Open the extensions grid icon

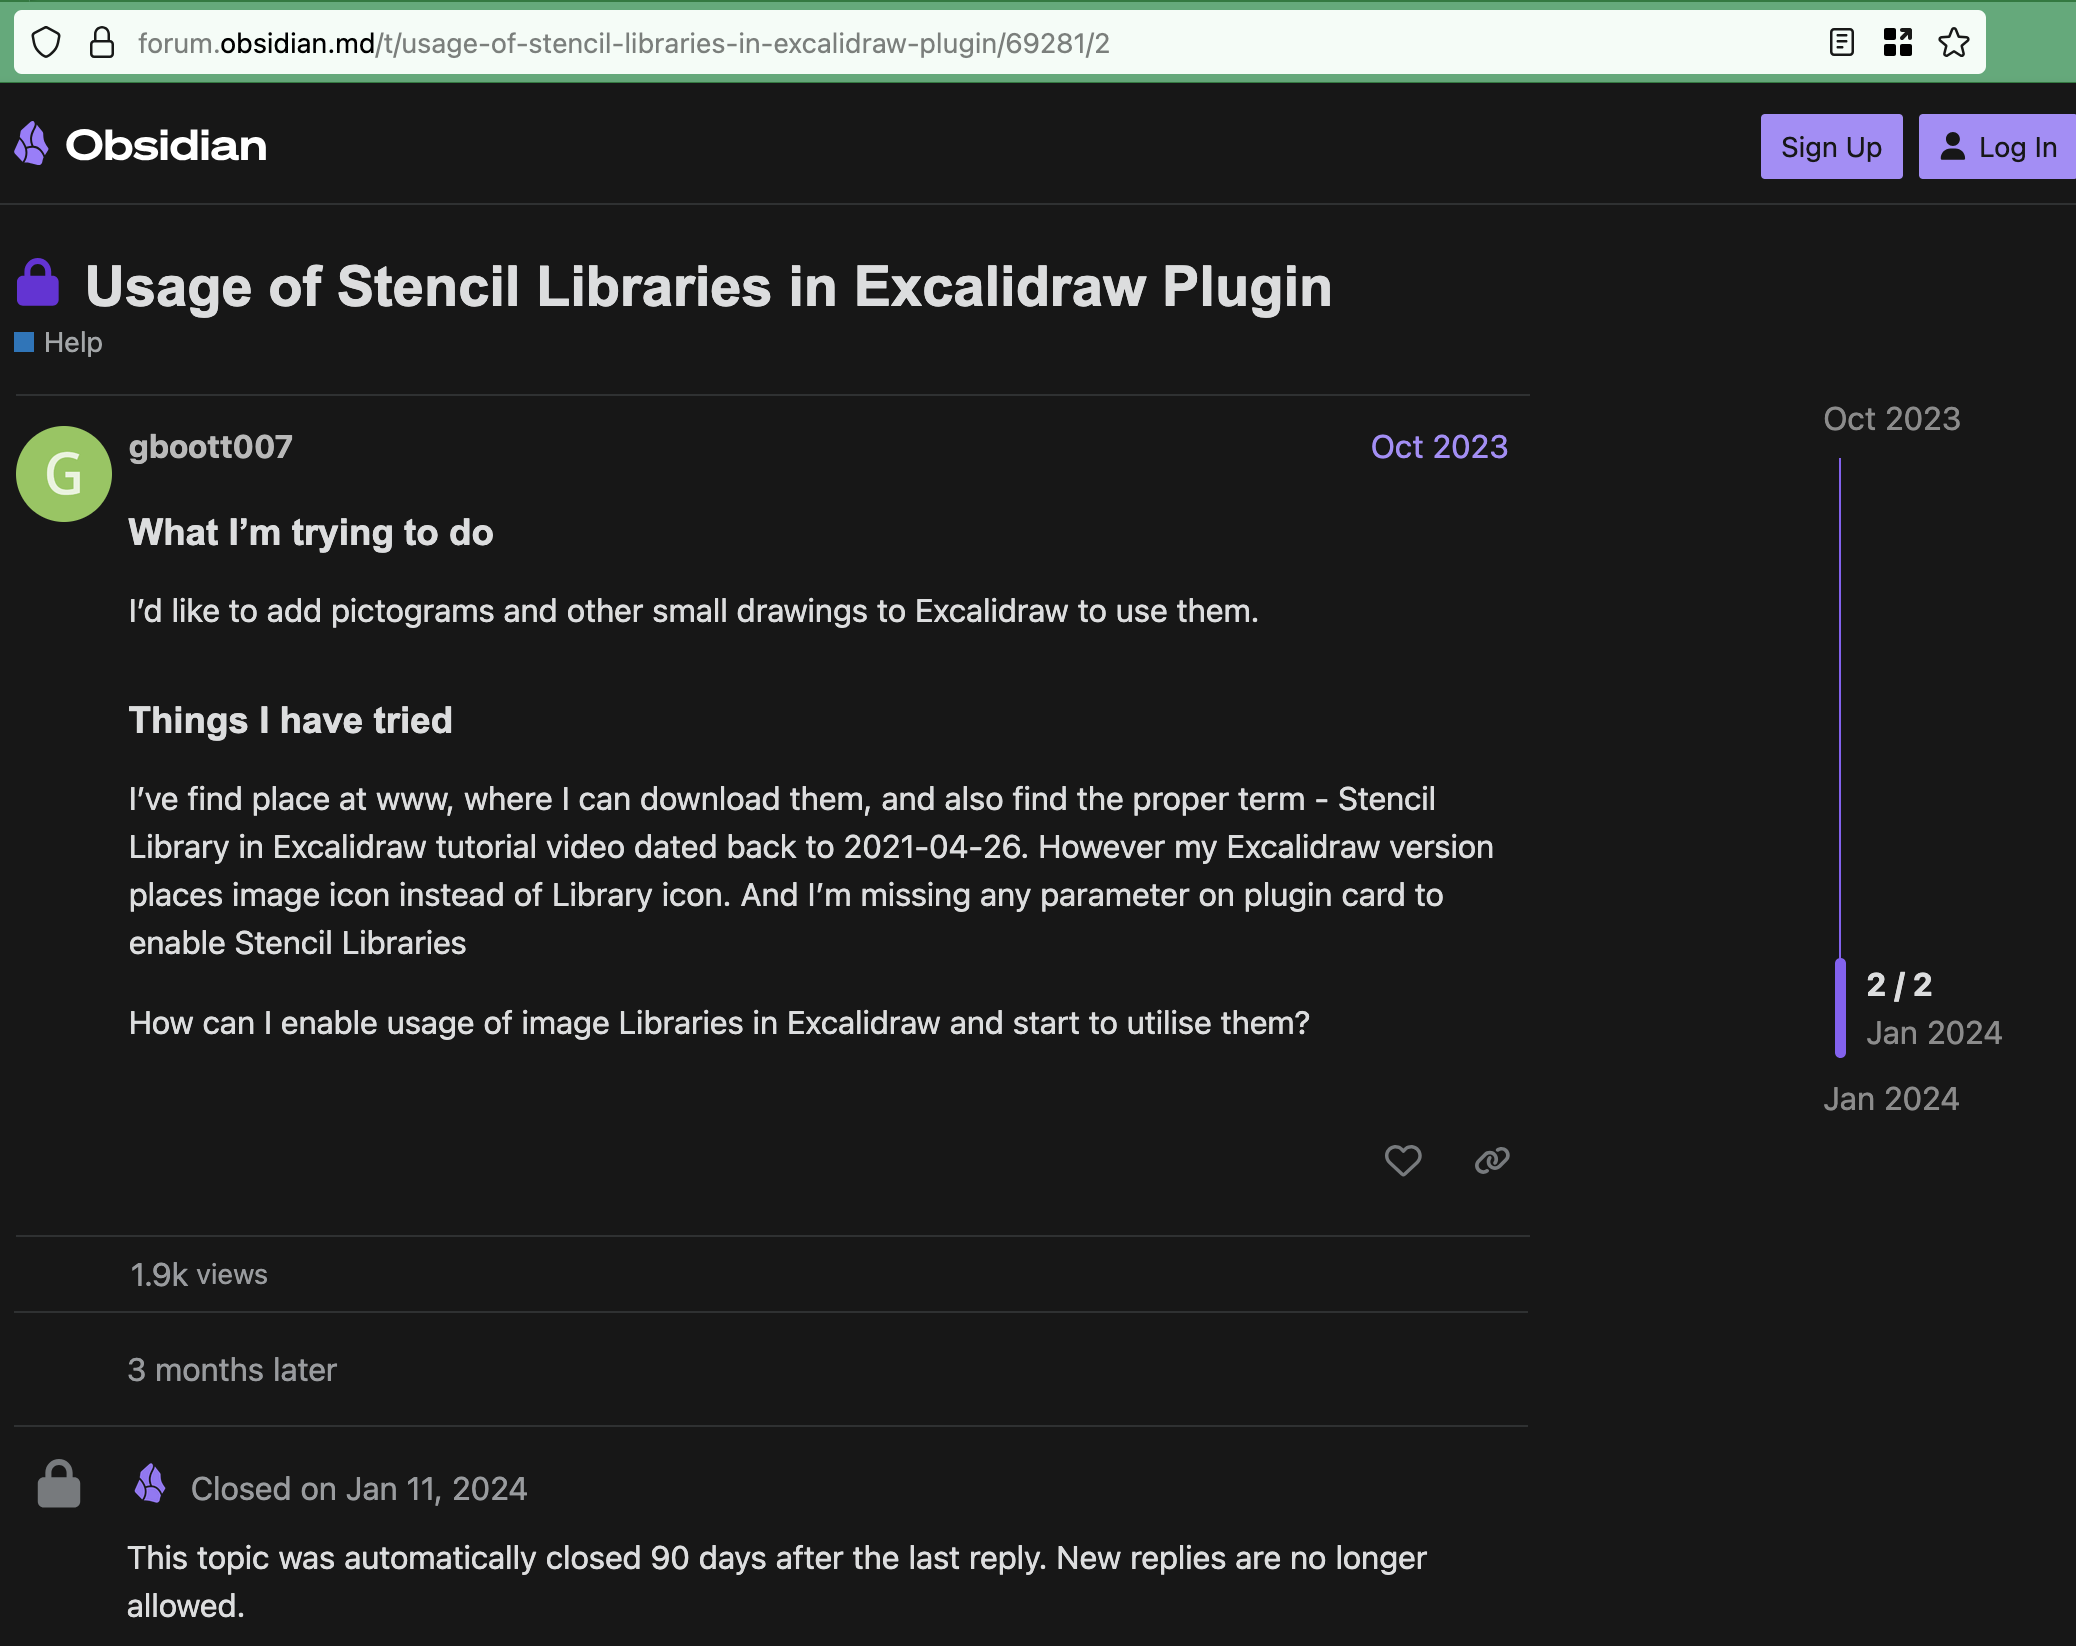coord(1897,43)
